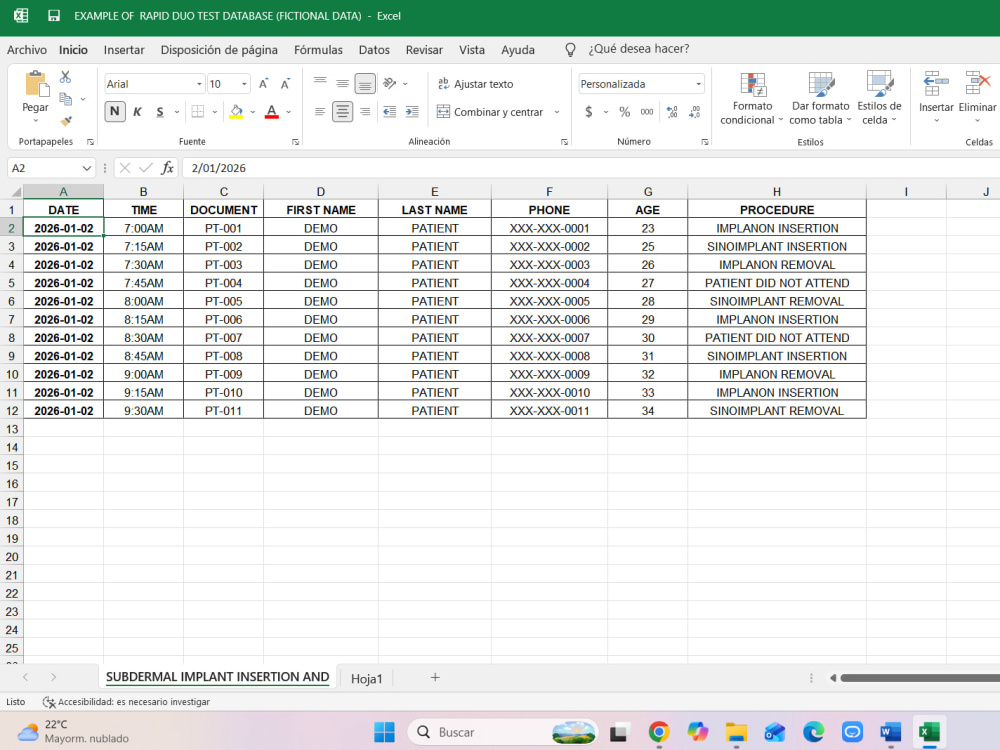Click the Save icon in title bar
The image size is (1000, 750).
pyautogui.click(x=54, y=16)
